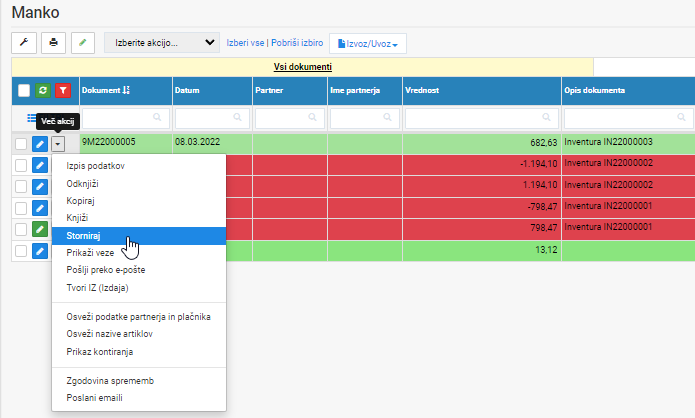Viewport: 695px width, 418px height.
Task: Click the Vrednost filter search field
Action: click(x=482, y=118)
